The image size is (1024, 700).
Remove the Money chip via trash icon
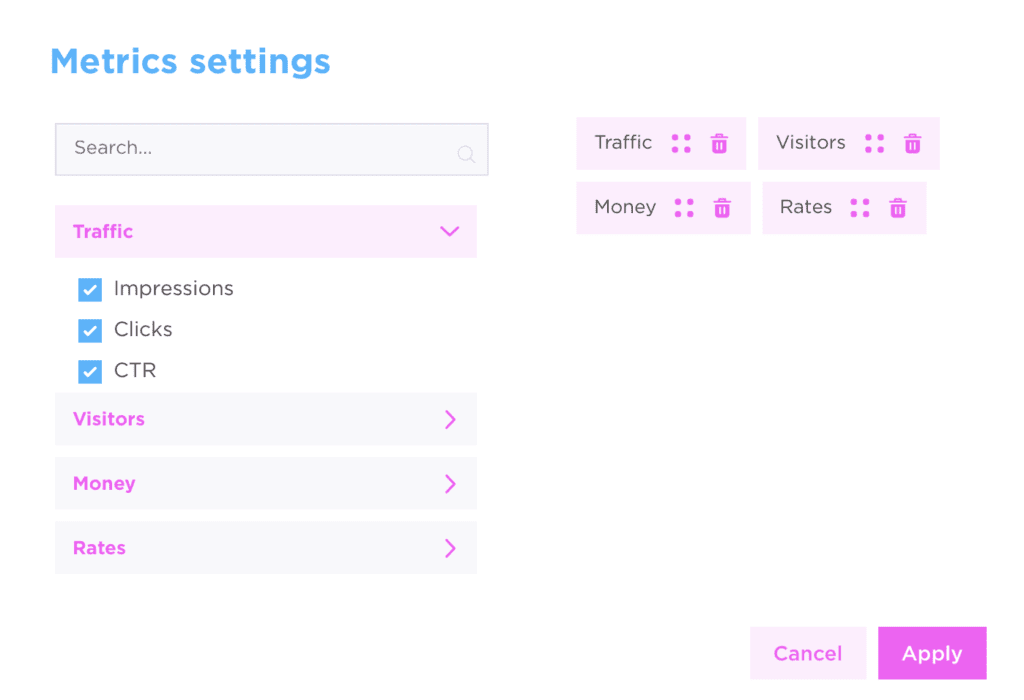tap(722, 208)
